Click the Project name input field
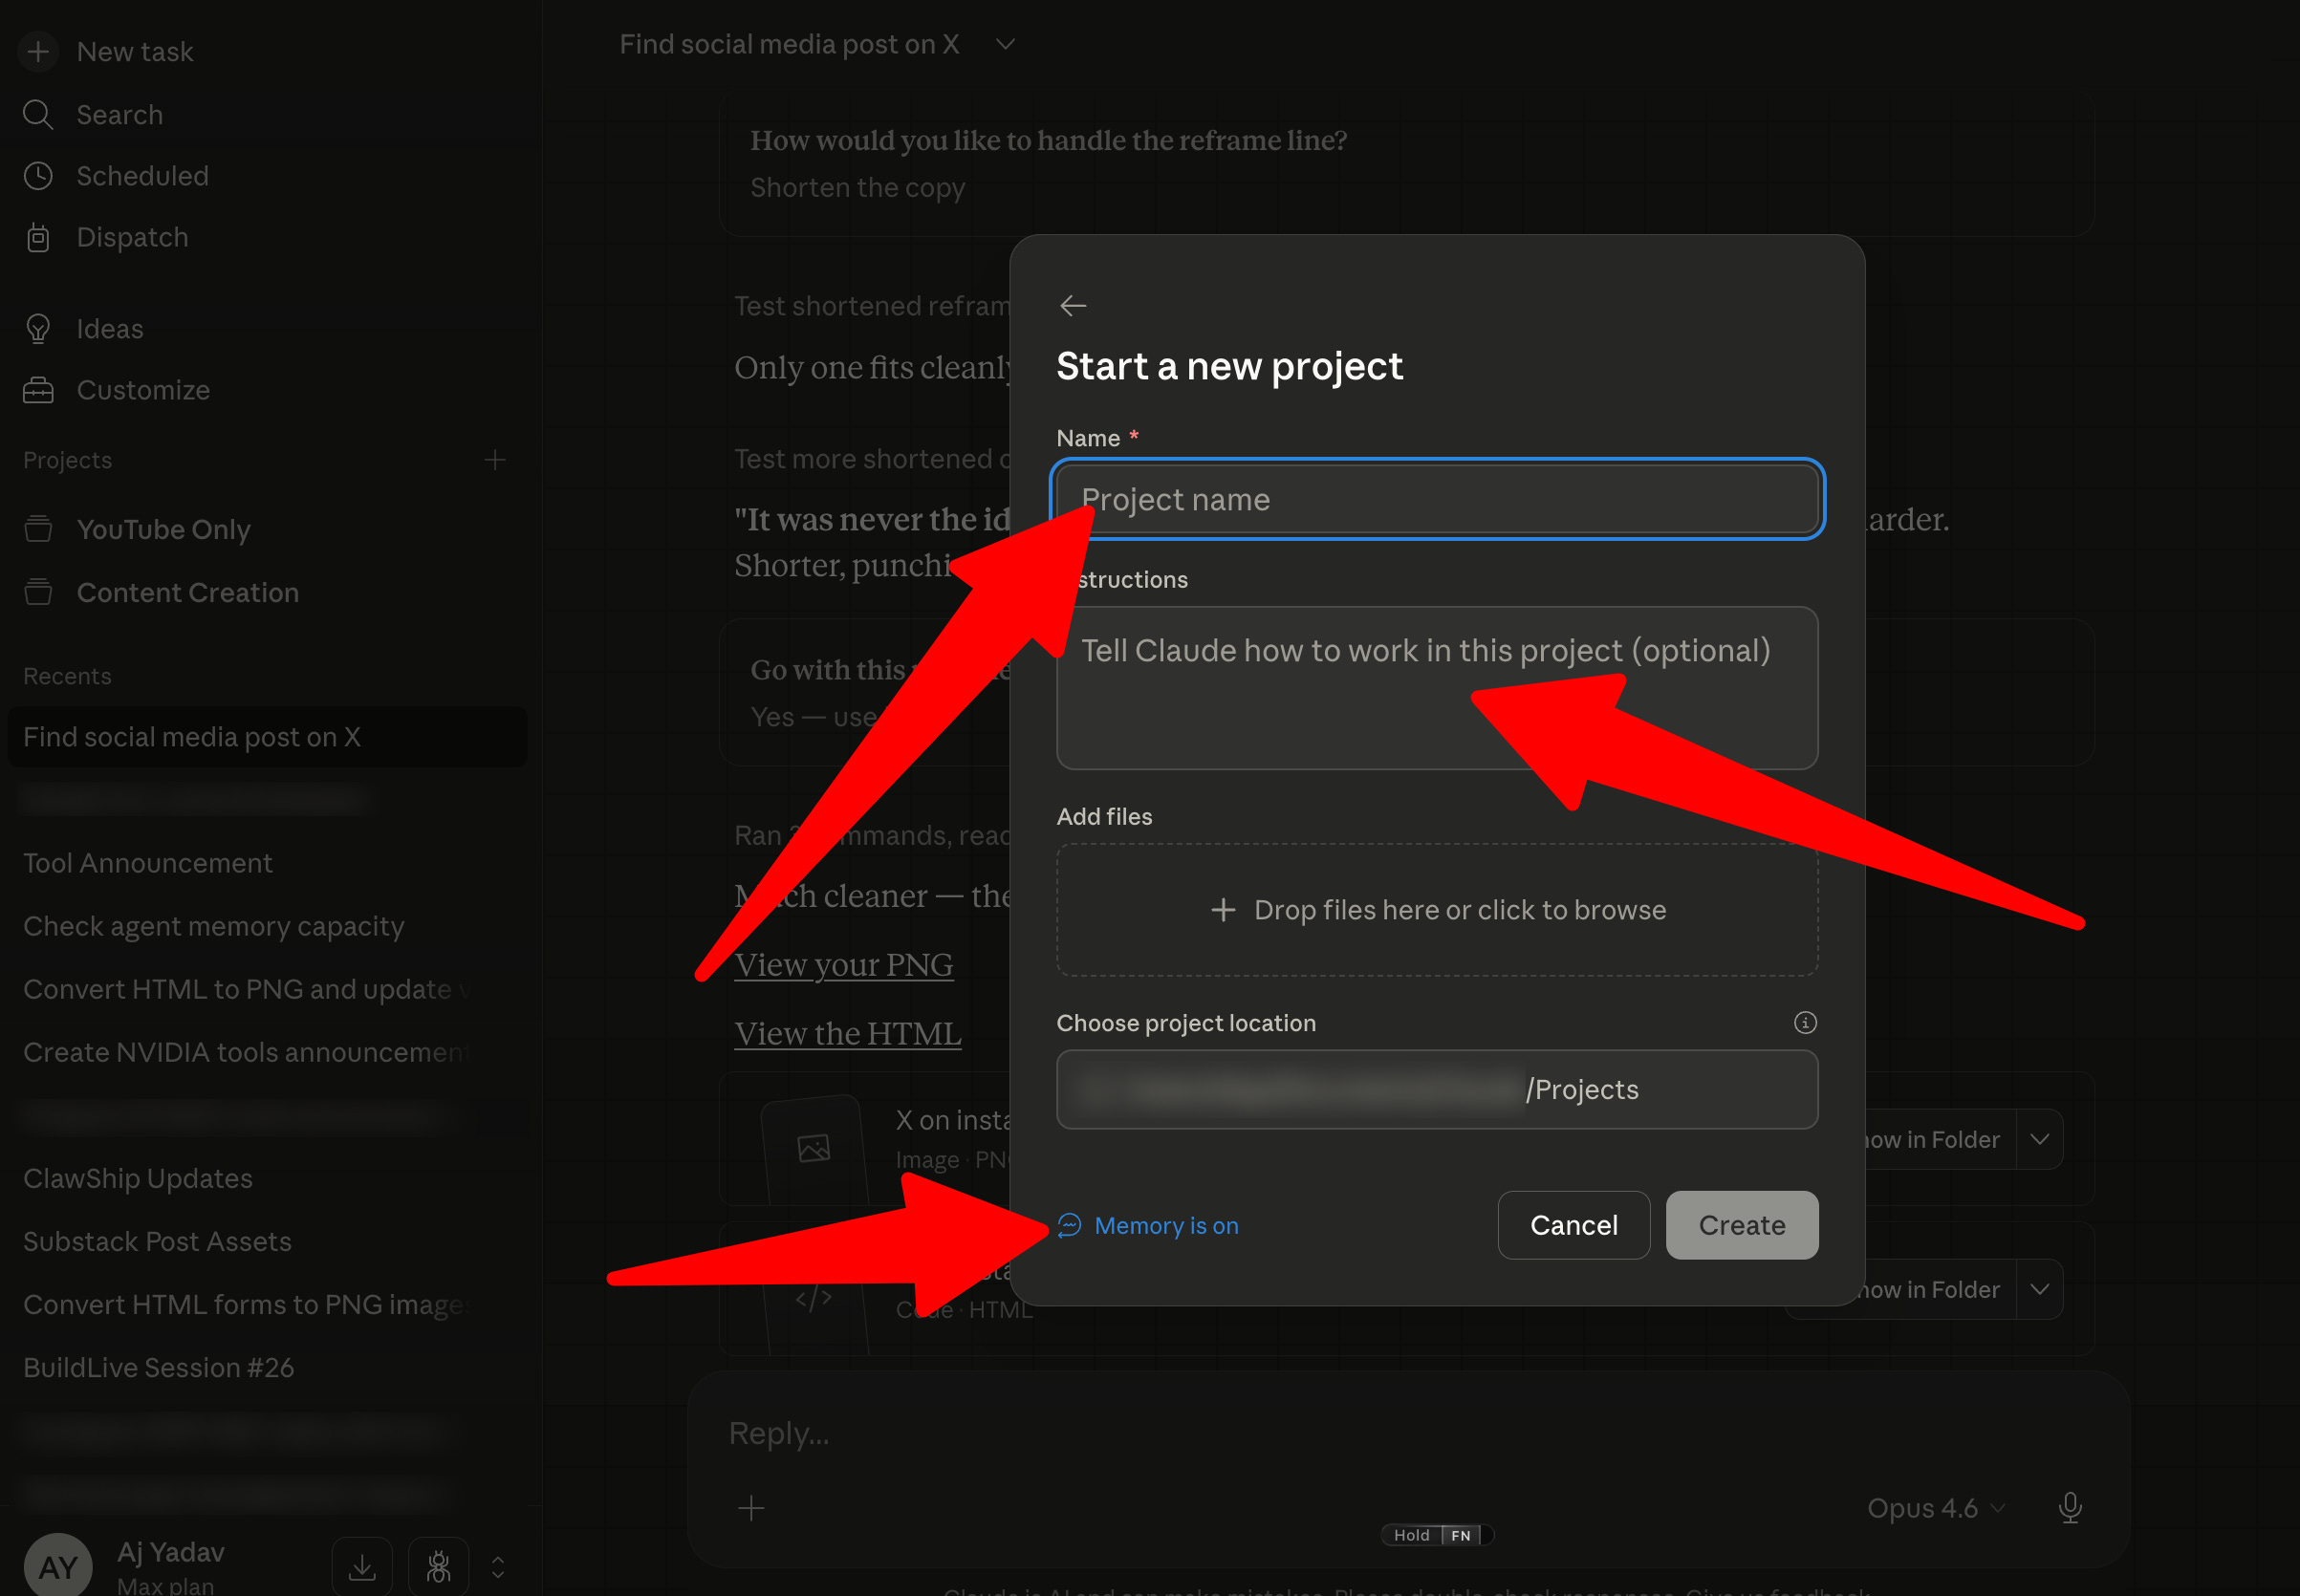 coord(1436,499)
